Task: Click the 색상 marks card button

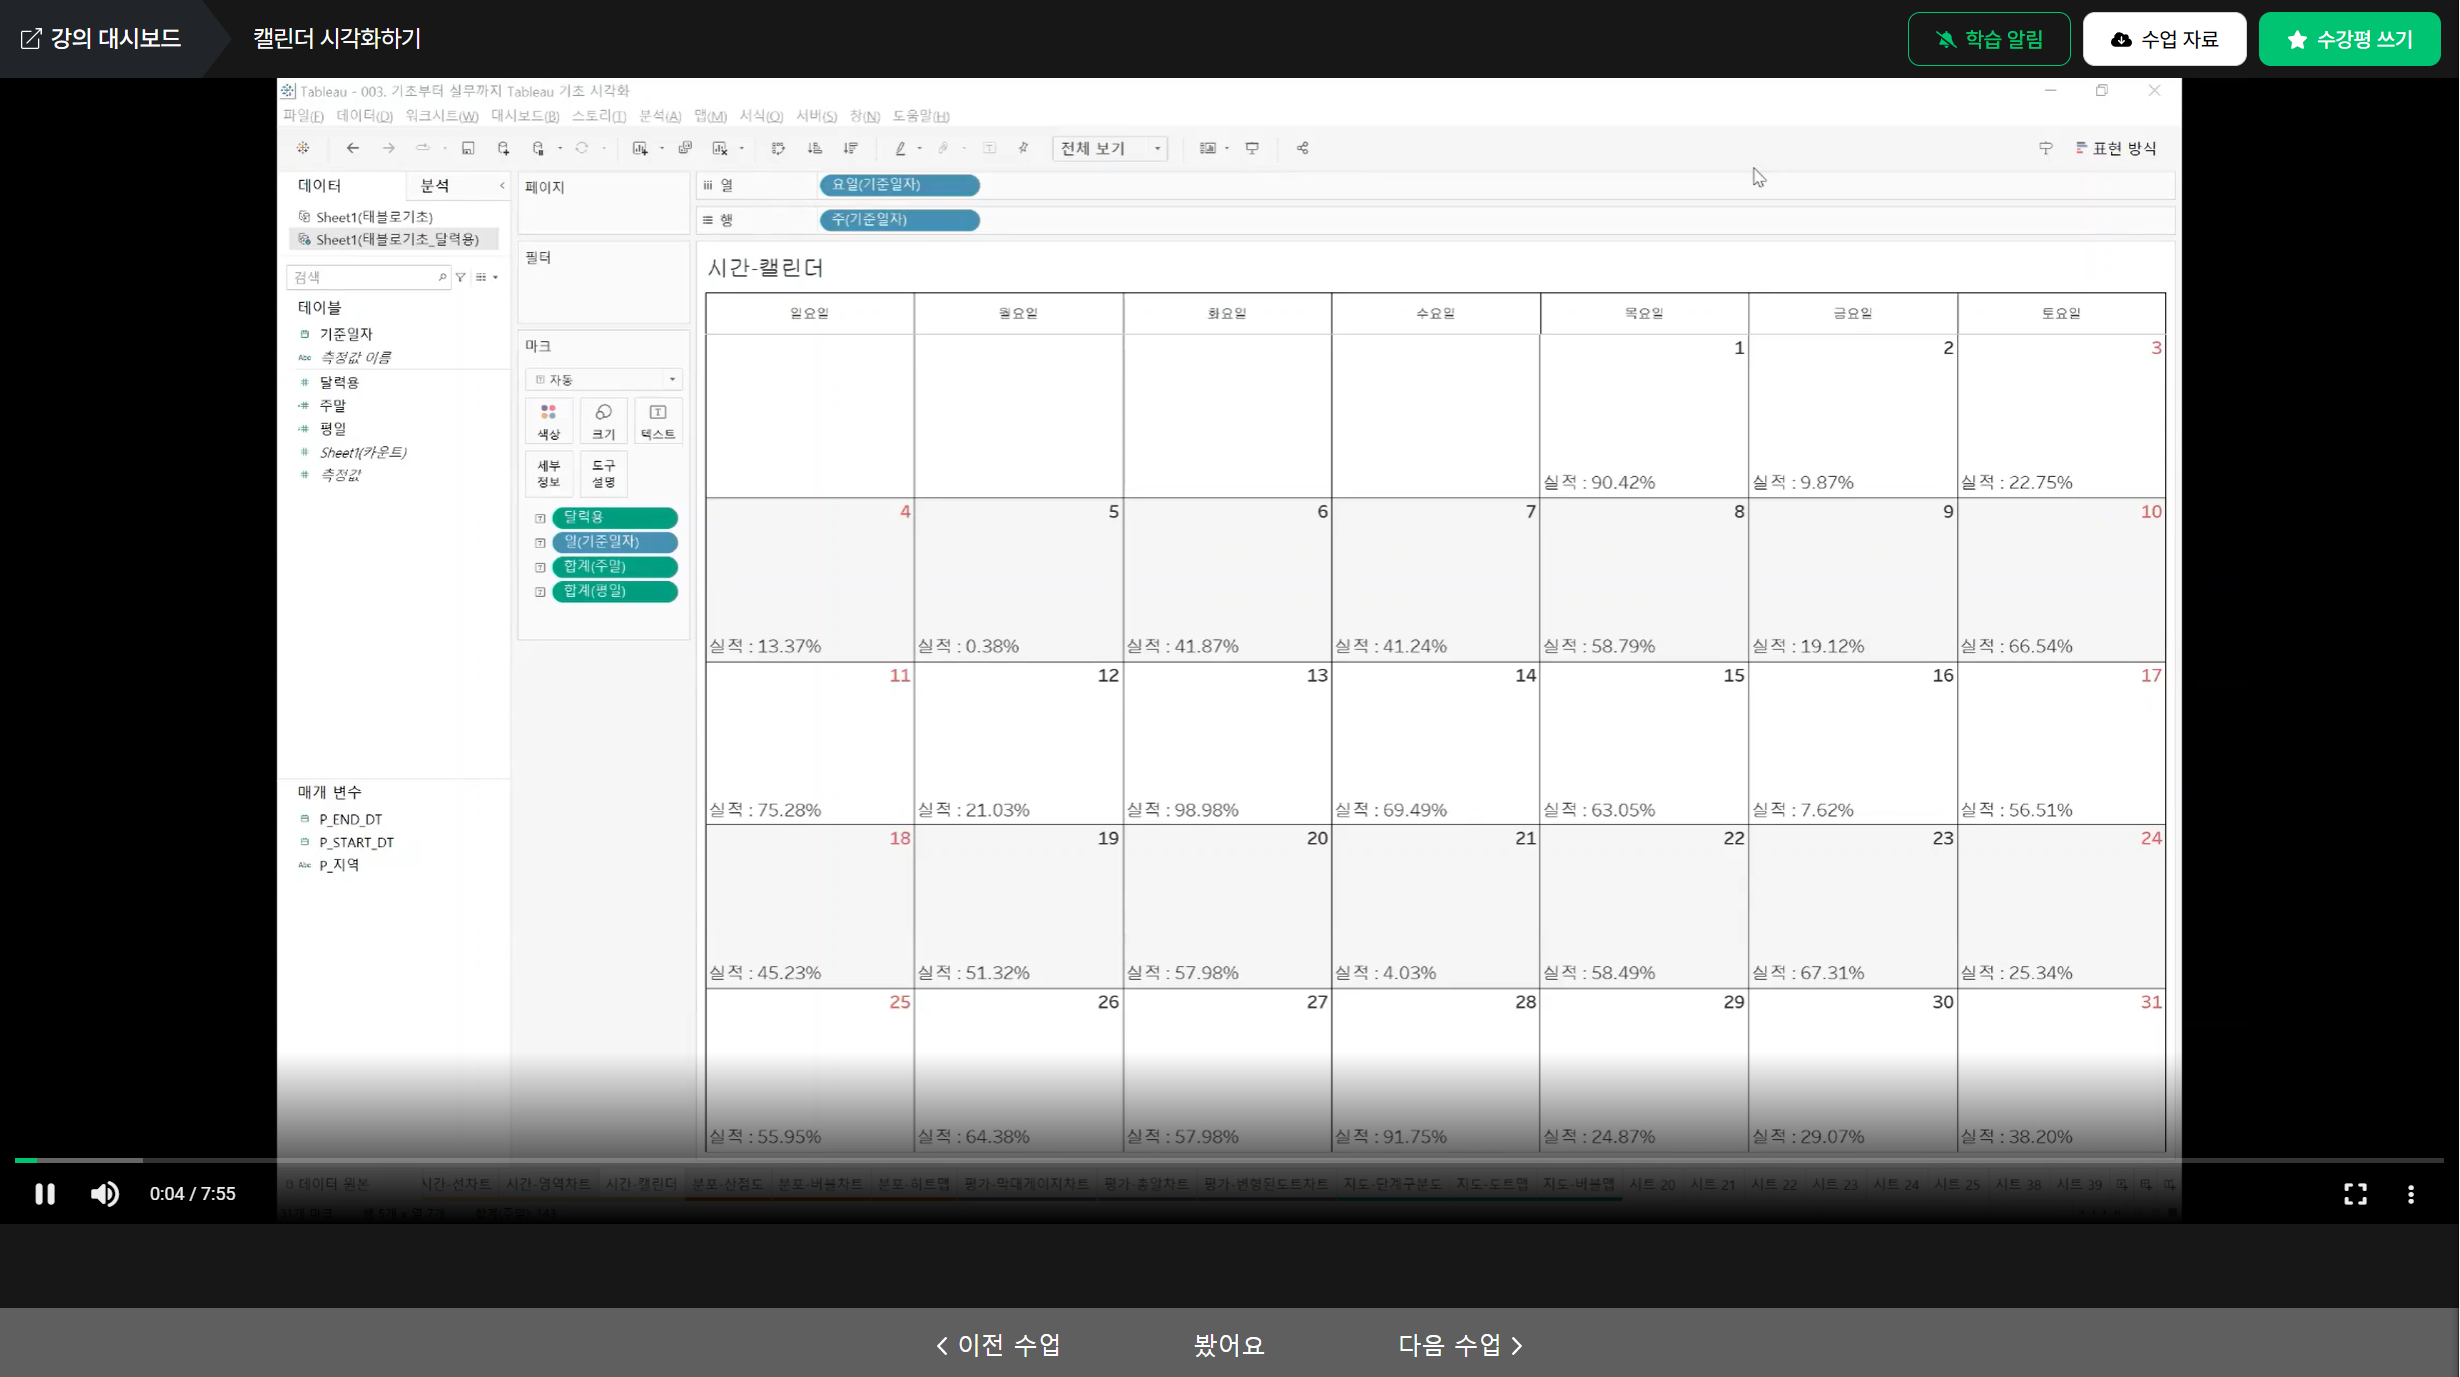Action: 549,421
